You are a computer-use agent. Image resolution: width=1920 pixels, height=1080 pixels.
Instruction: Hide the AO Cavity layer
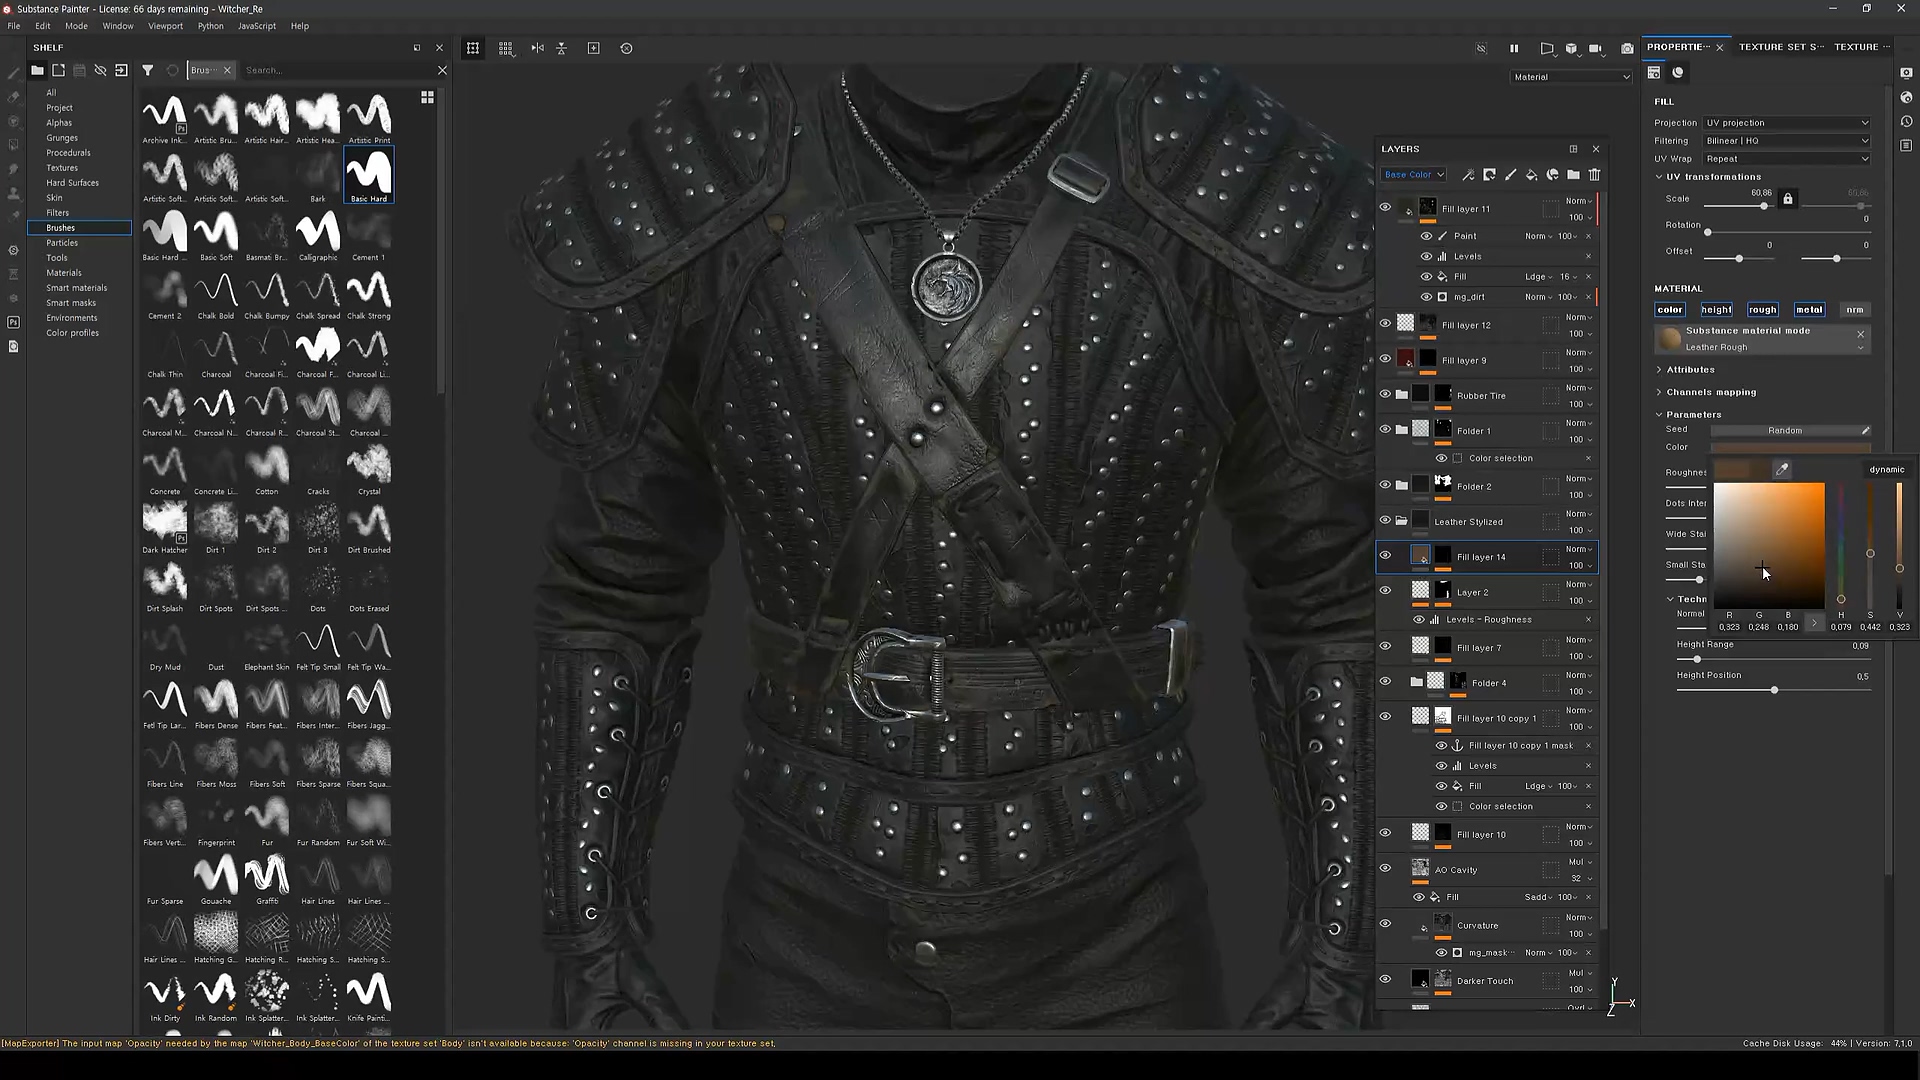tap(1385, 868)
